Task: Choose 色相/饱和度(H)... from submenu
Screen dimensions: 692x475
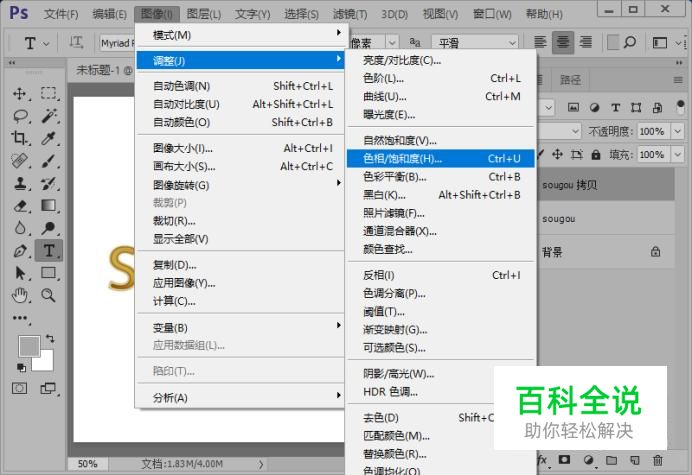Action: 440,158
